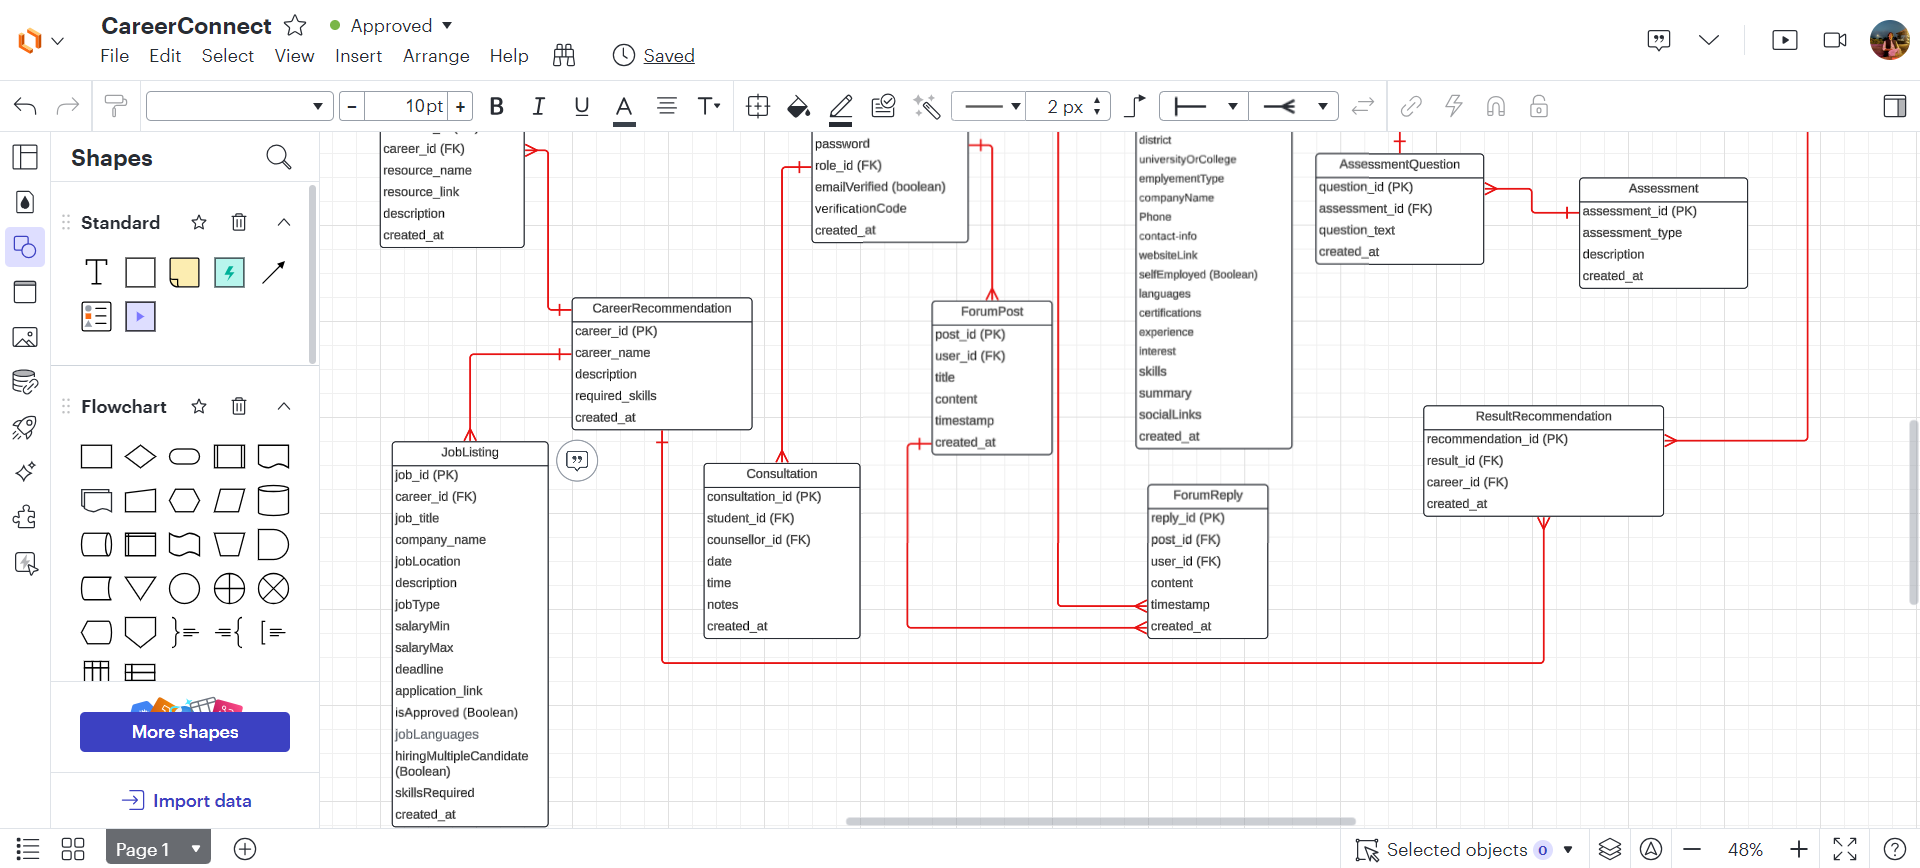Click the Saved history link

tap(668, 56)
